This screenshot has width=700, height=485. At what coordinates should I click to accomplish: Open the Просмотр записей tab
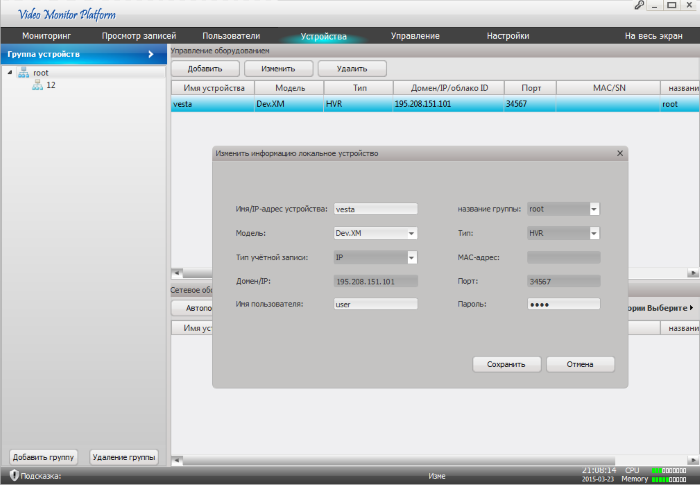tap(139, 36)
